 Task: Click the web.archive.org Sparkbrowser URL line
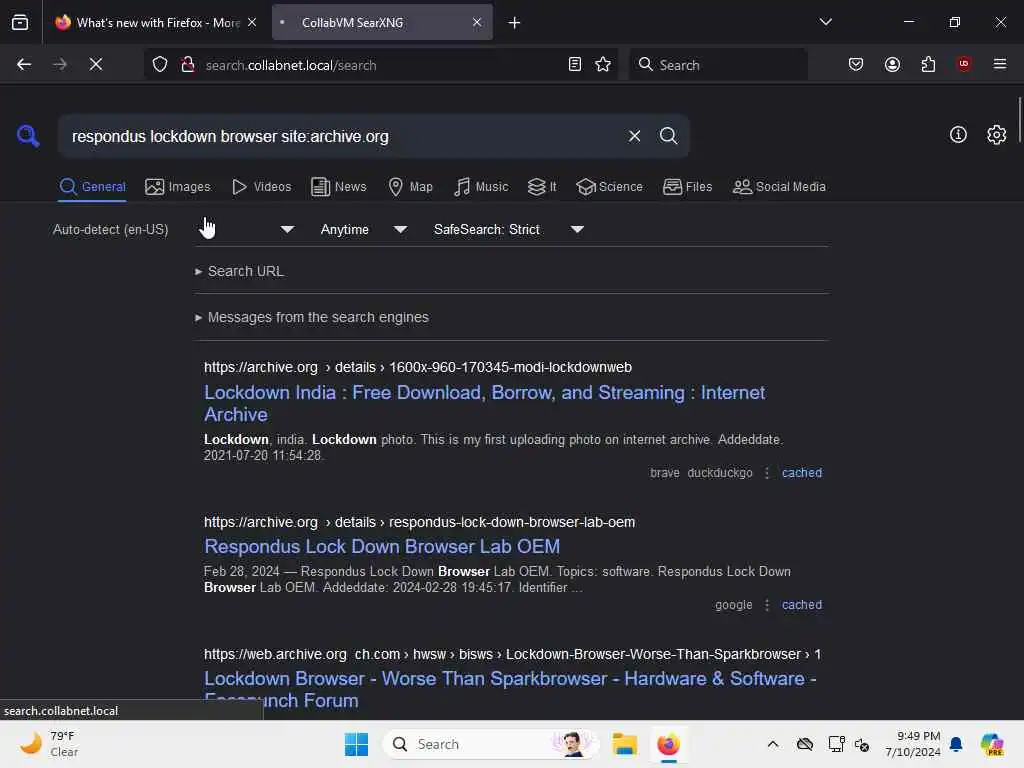513,654
